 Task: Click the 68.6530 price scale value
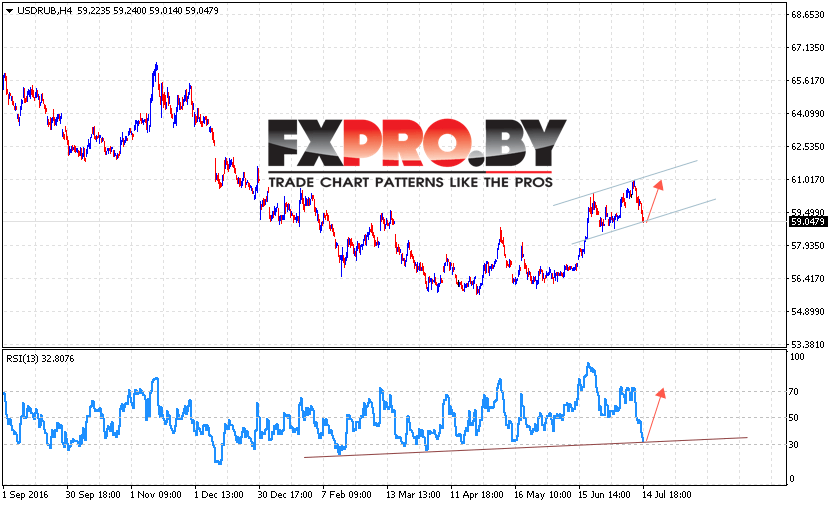pyautogui.click(x=807, y=15)
